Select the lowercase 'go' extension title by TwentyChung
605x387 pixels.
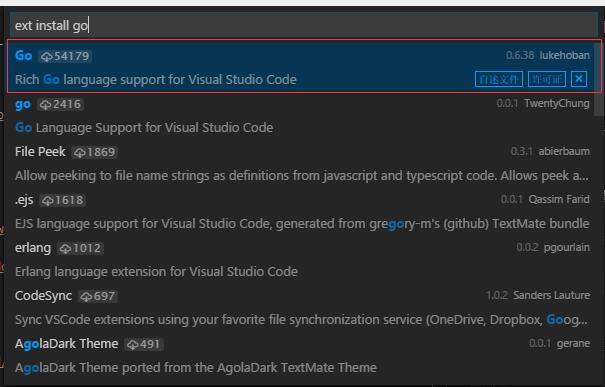click(x=23, y=104)
